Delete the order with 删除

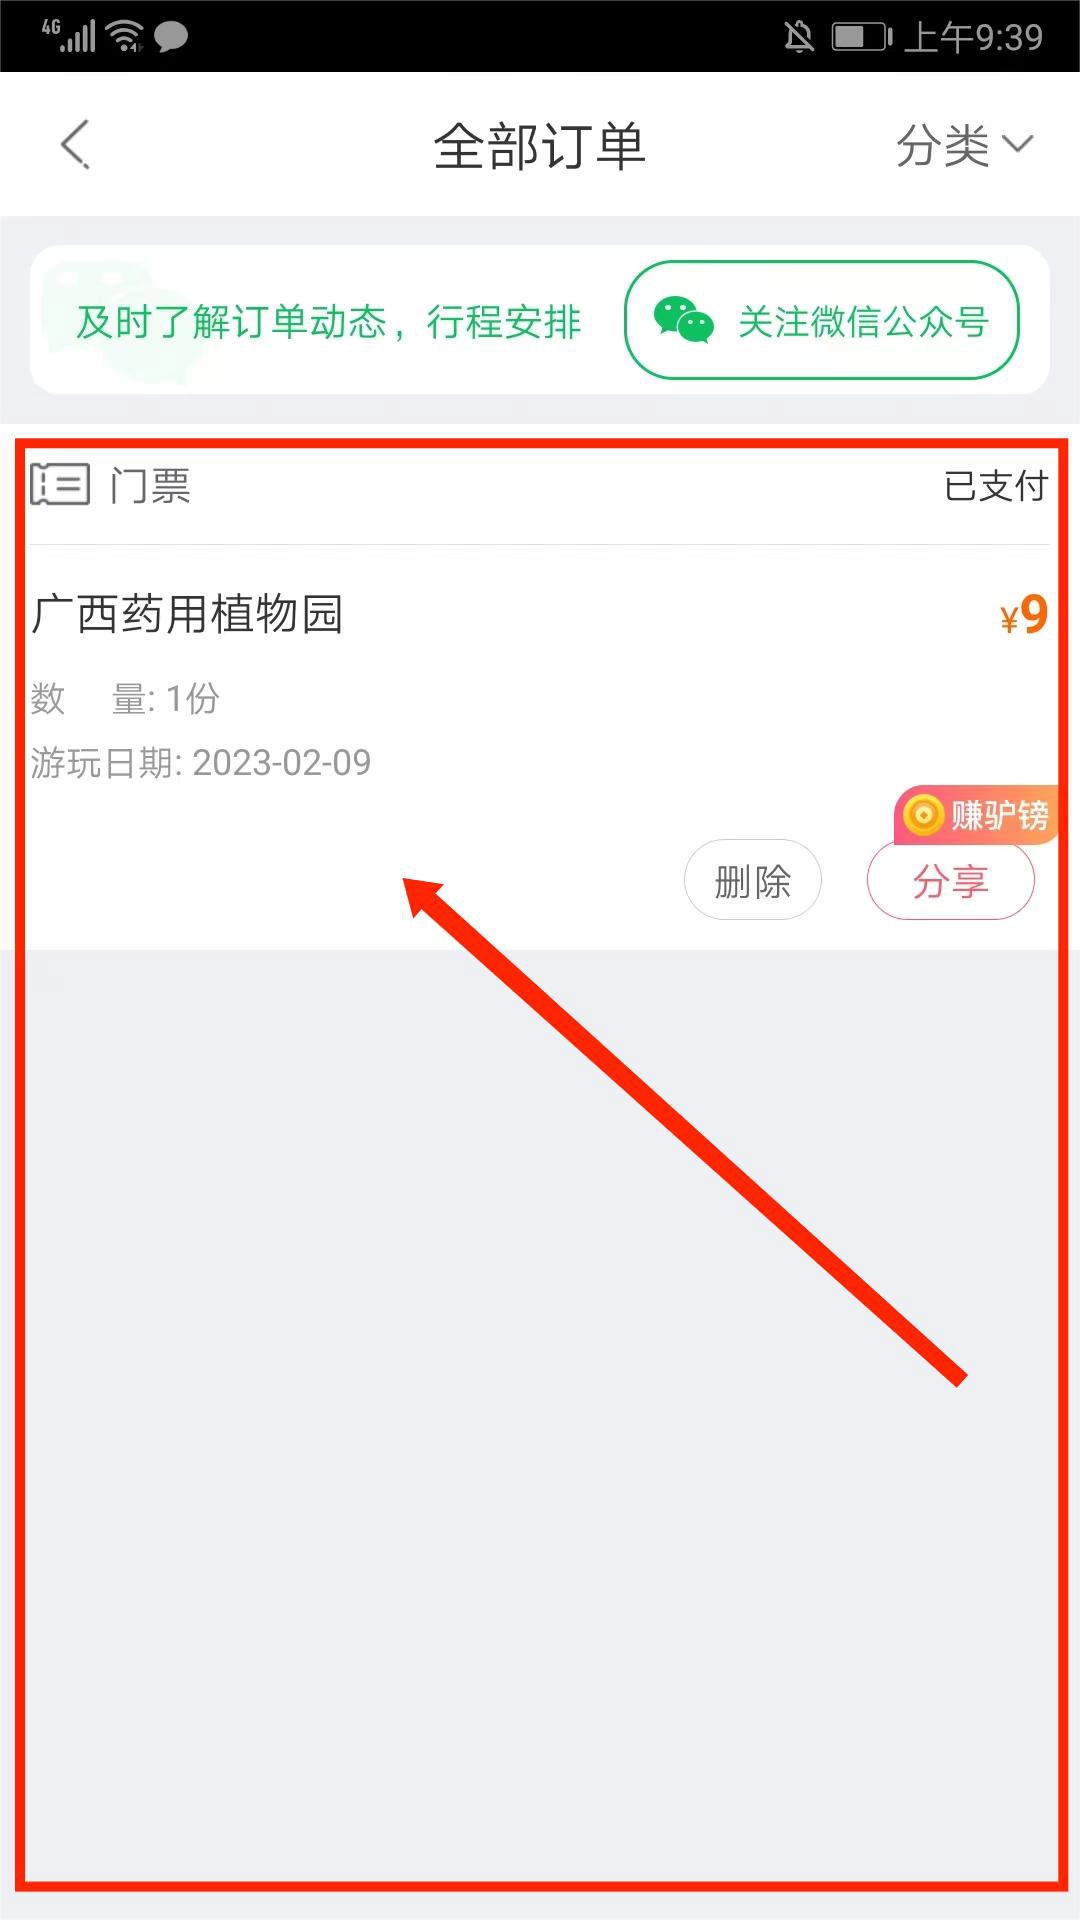tap(753, 880)
